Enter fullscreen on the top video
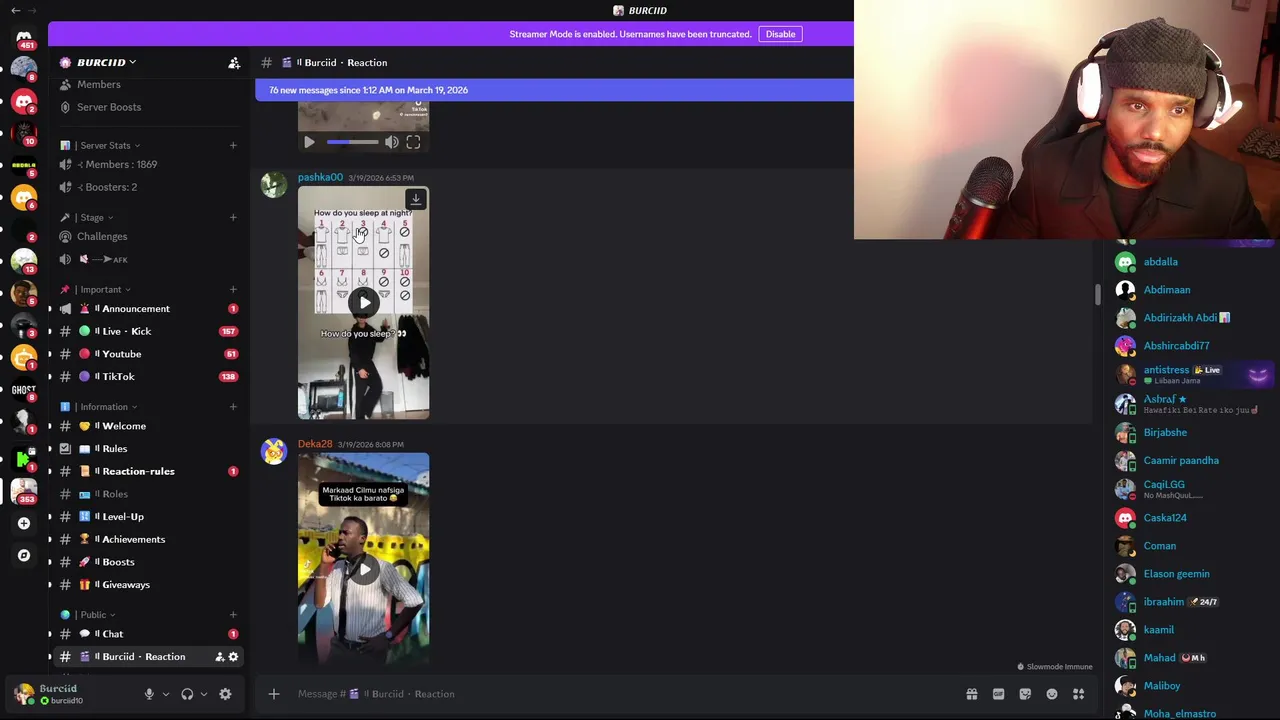Screen dimensions: 1280x720 coord(413,142)
